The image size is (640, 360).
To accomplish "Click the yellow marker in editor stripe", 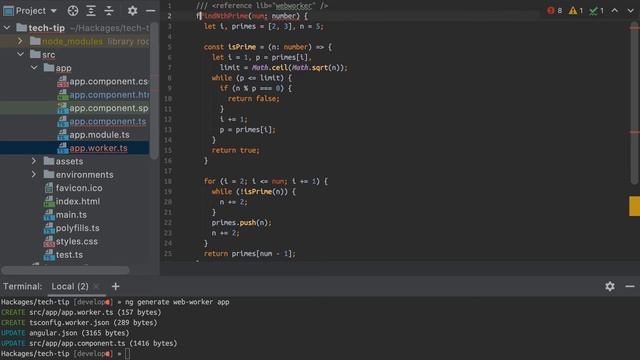I will tap(634, 206).
